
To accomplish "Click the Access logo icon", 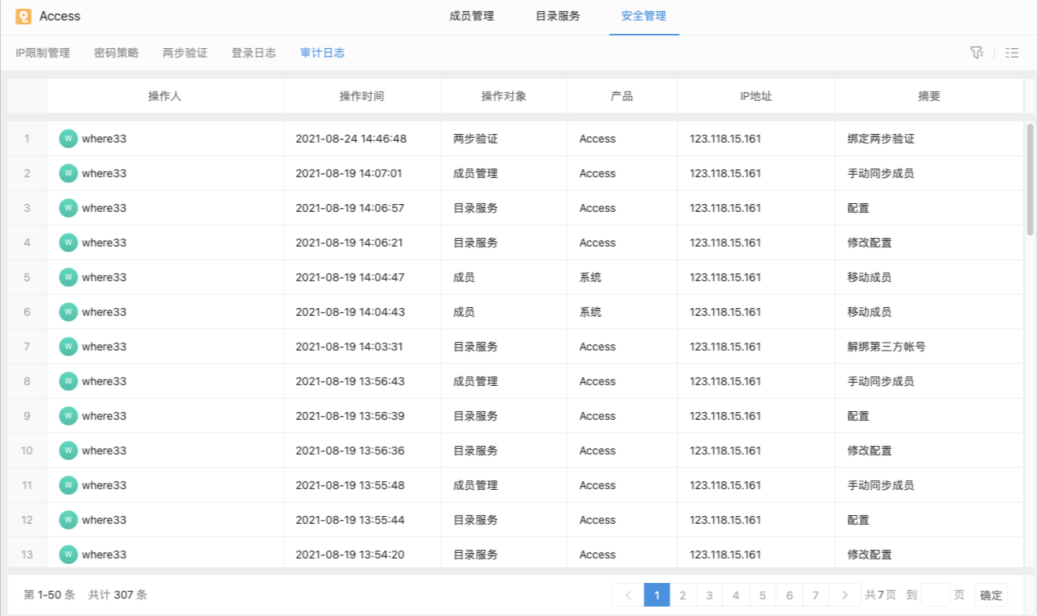I will tap(21, 16).
